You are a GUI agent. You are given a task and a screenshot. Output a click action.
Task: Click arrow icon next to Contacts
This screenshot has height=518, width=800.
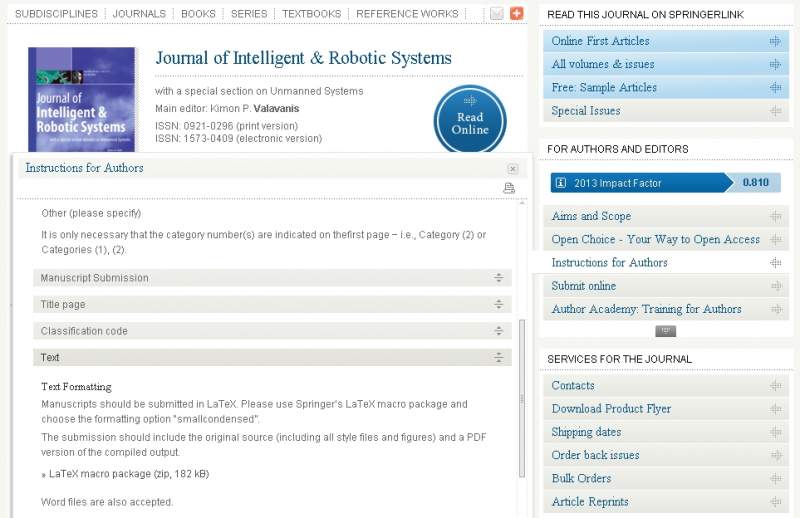pos(775,386)
